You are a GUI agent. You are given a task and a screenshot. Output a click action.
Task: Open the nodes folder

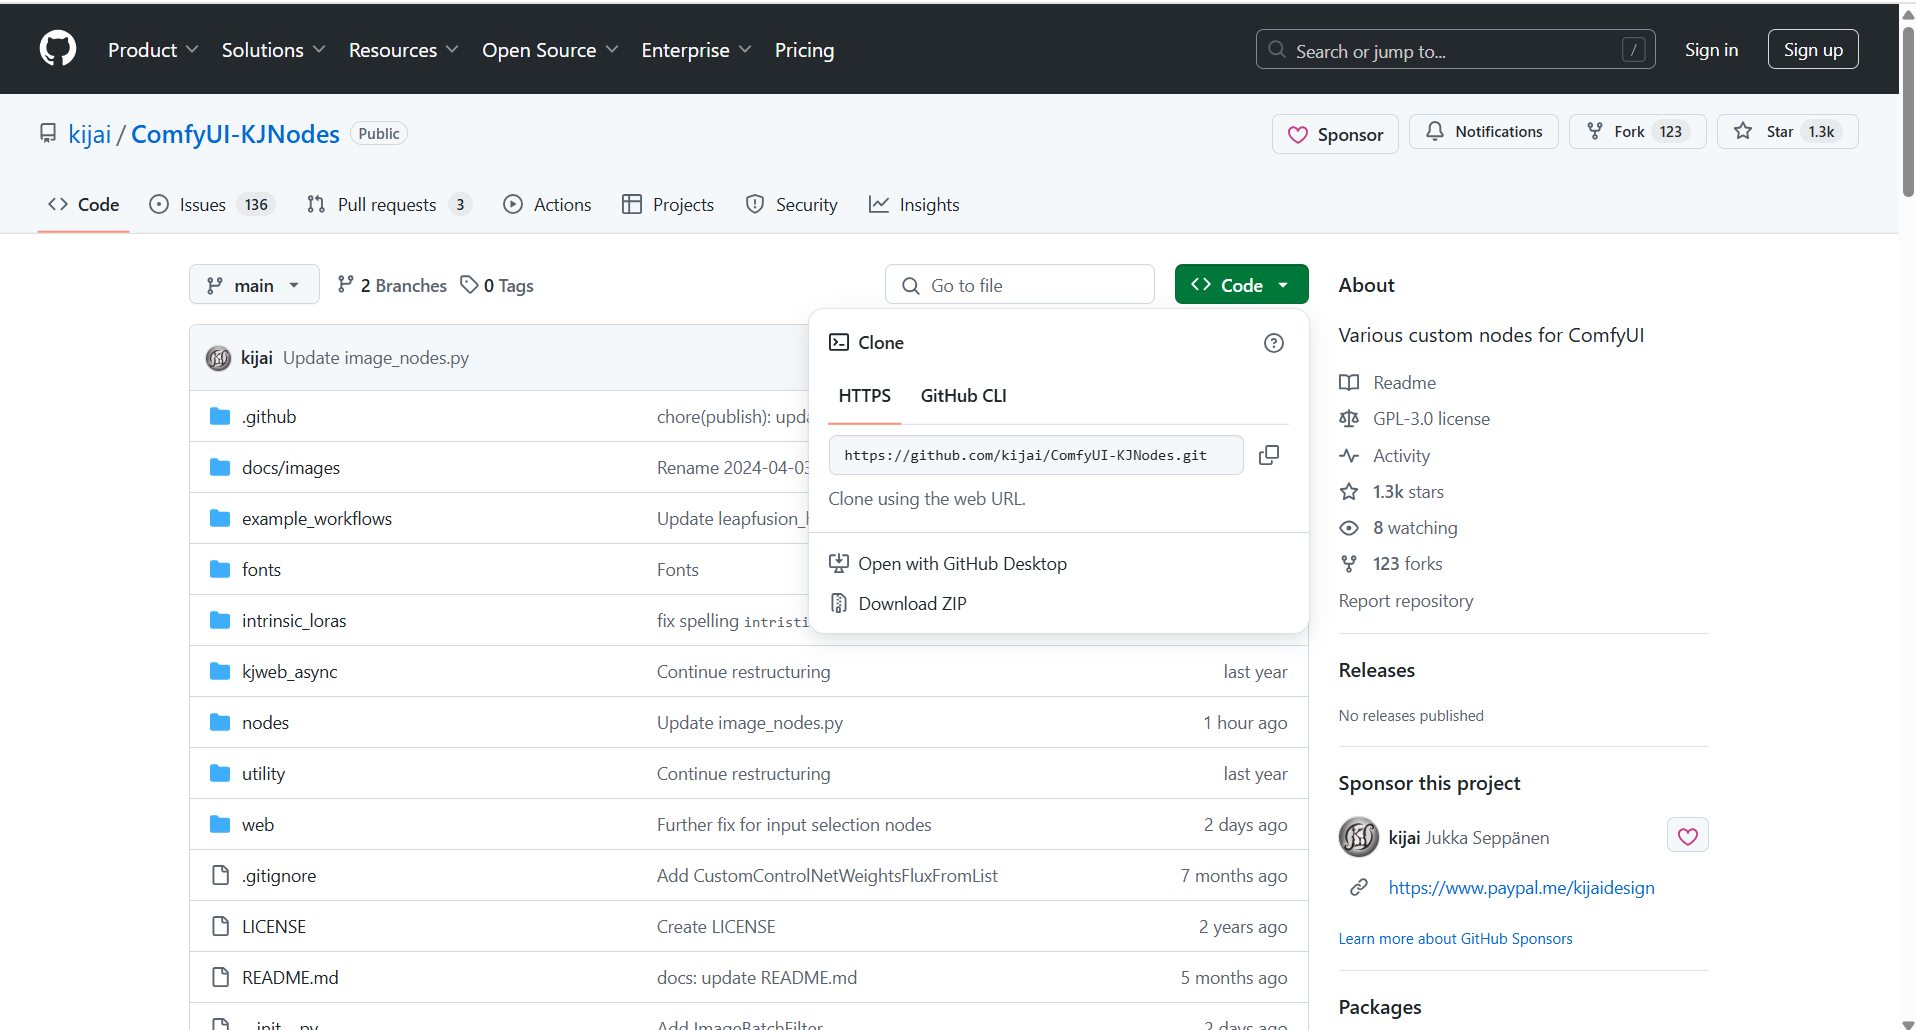265,723
